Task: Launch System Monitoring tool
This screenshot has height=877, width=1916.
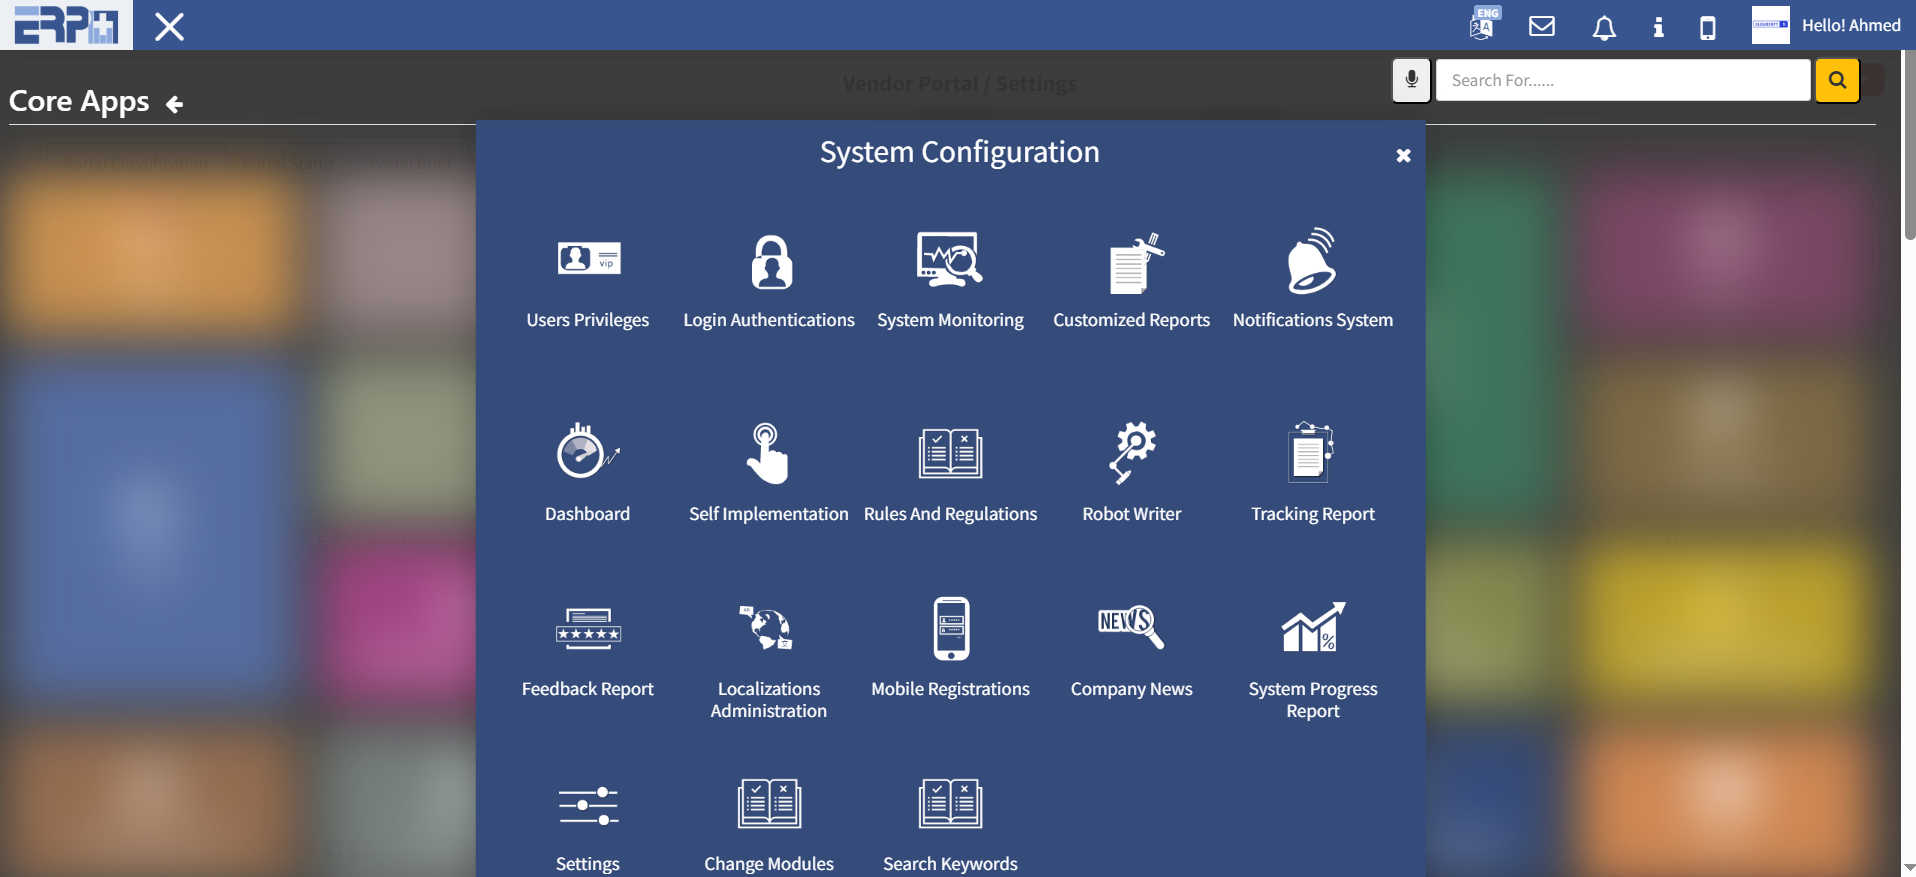Action: (x=950, y=260)
